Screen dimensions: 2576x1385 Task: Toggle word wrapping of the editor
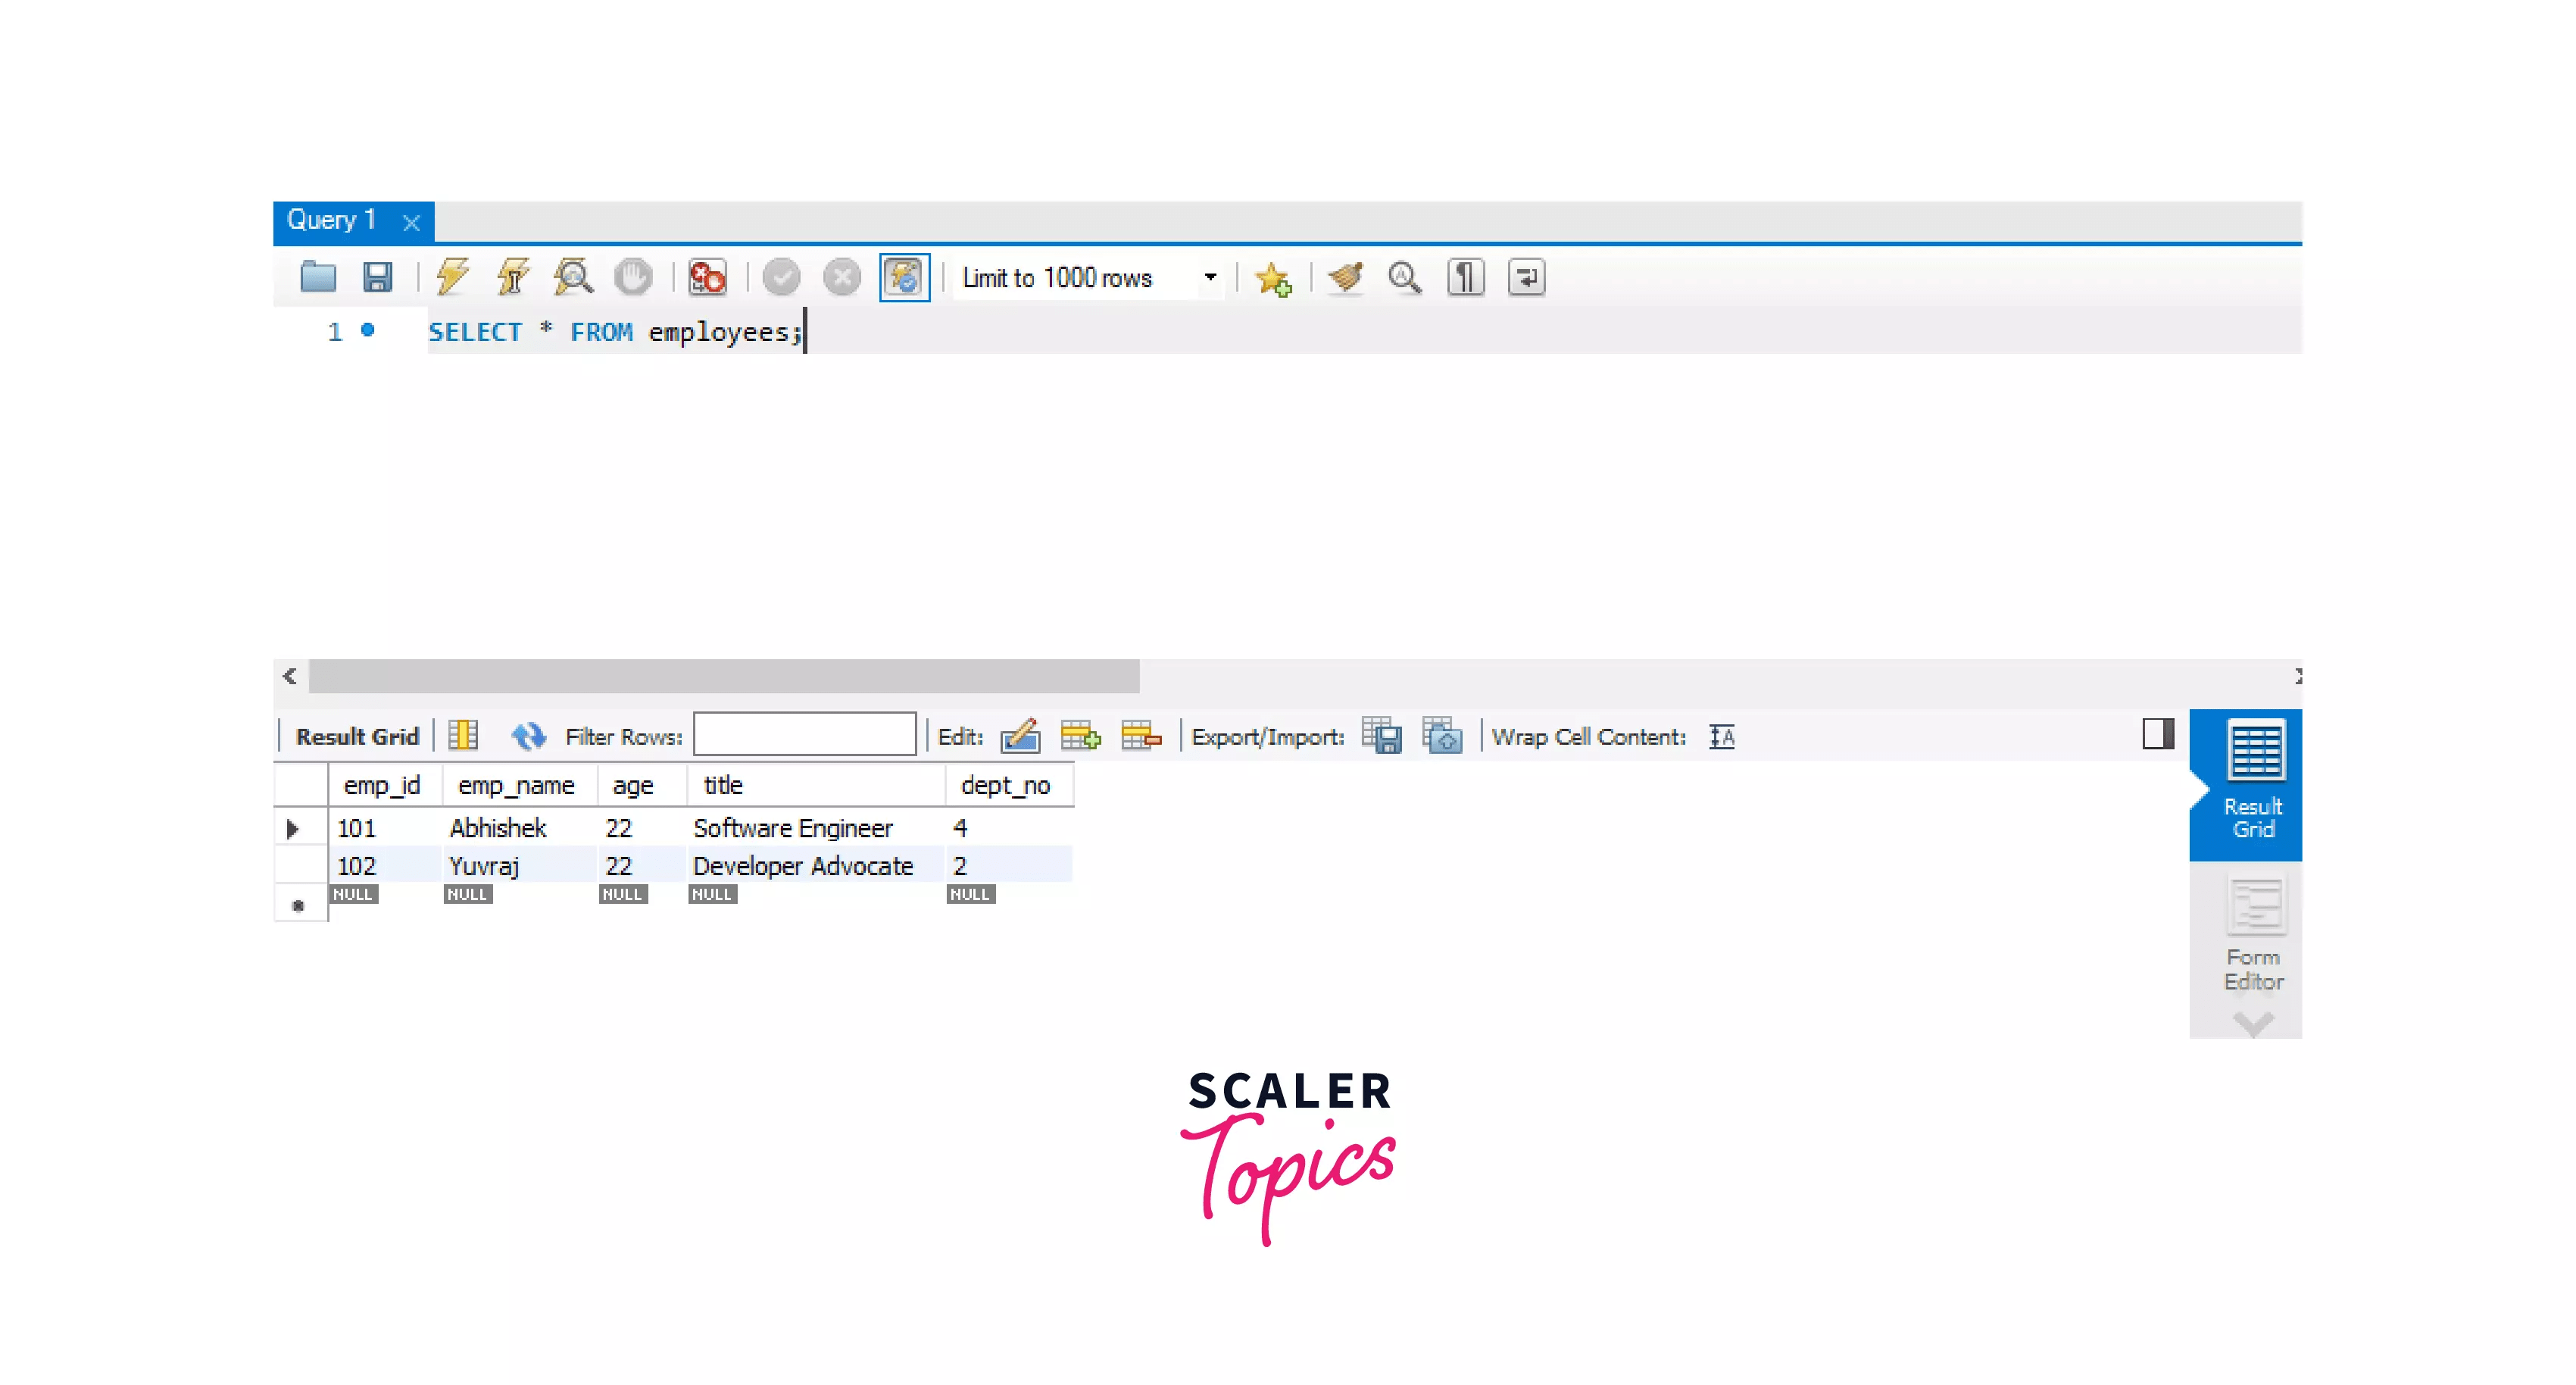pyautogui.click(x=1526, y=277)
